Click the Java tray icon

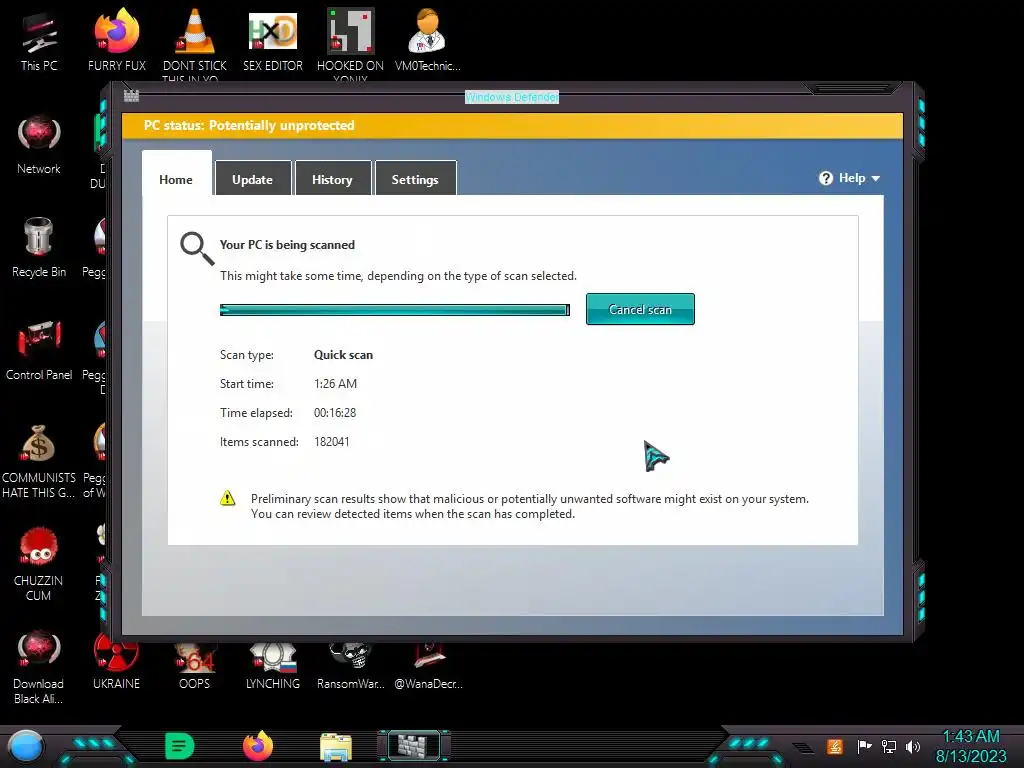[835, 746]
